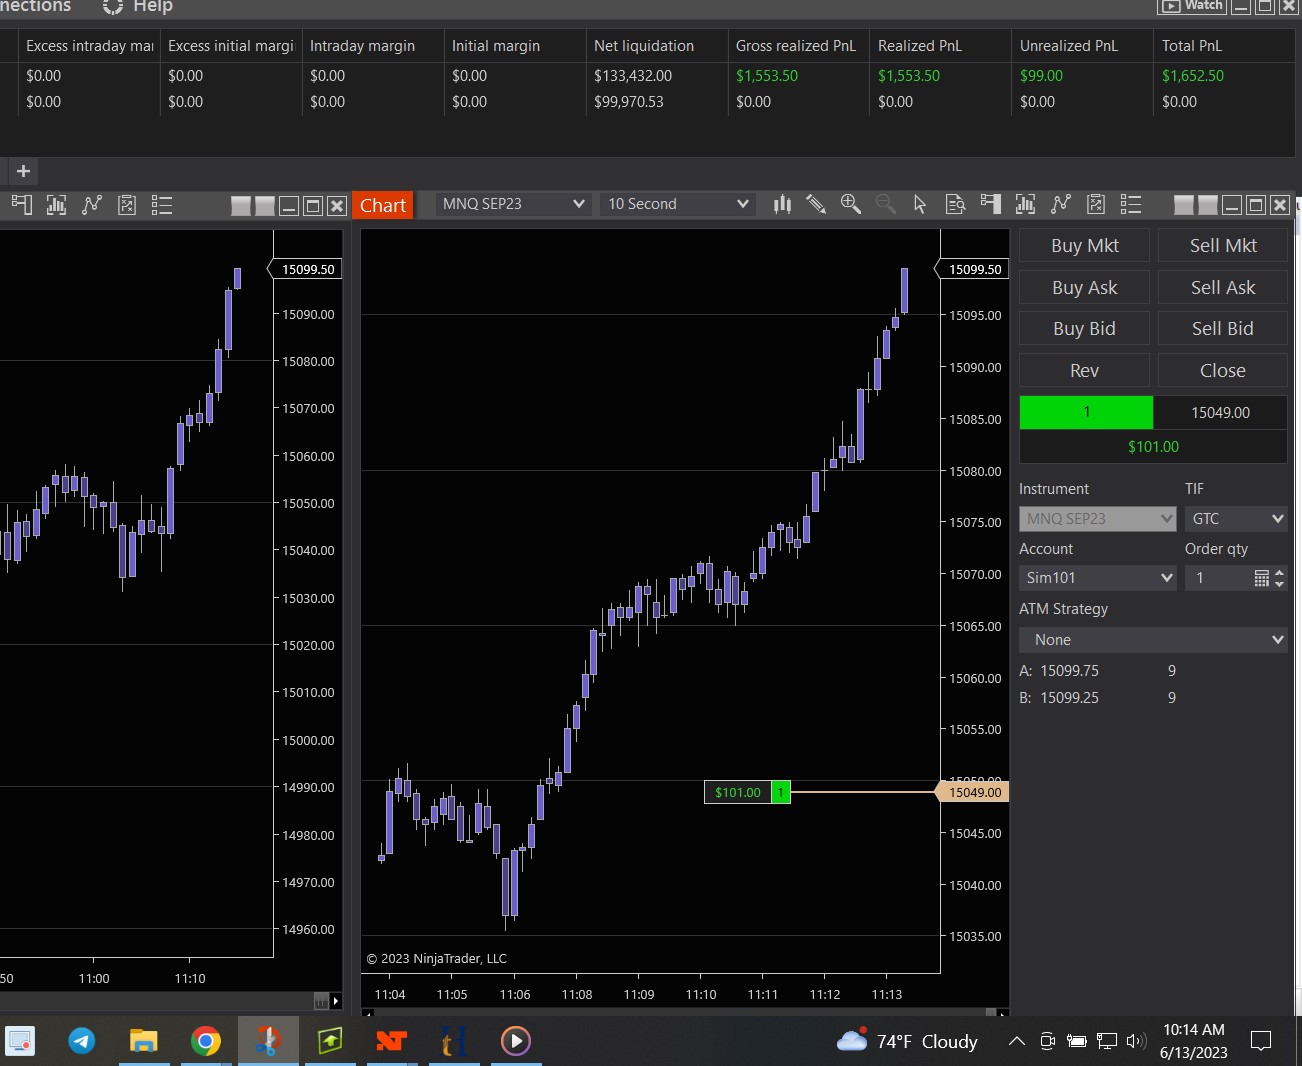This screenshot has width=1302, height=1066.
Task: Open bar style options with candlestick icon
Action: (x=782, y=204)
